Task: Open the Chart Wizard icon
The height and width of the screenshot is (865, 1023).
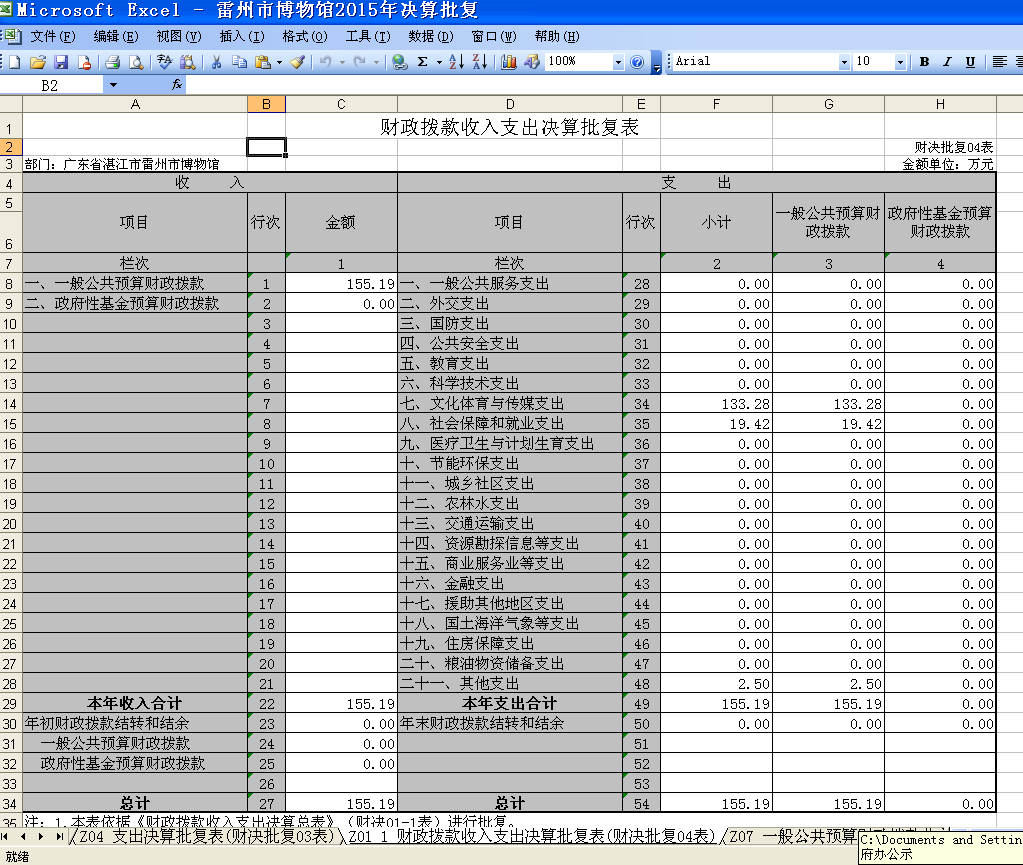Action: click(509, 62)
